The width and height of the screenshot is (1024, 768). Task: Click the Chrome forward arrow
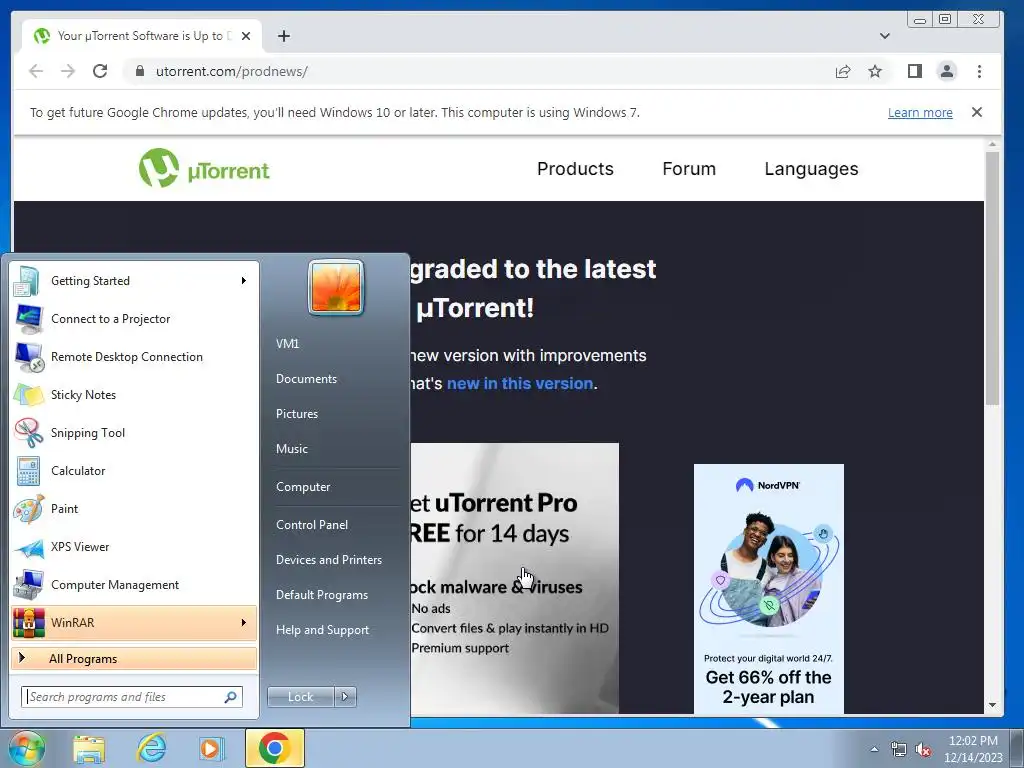[x=68, y=71]
